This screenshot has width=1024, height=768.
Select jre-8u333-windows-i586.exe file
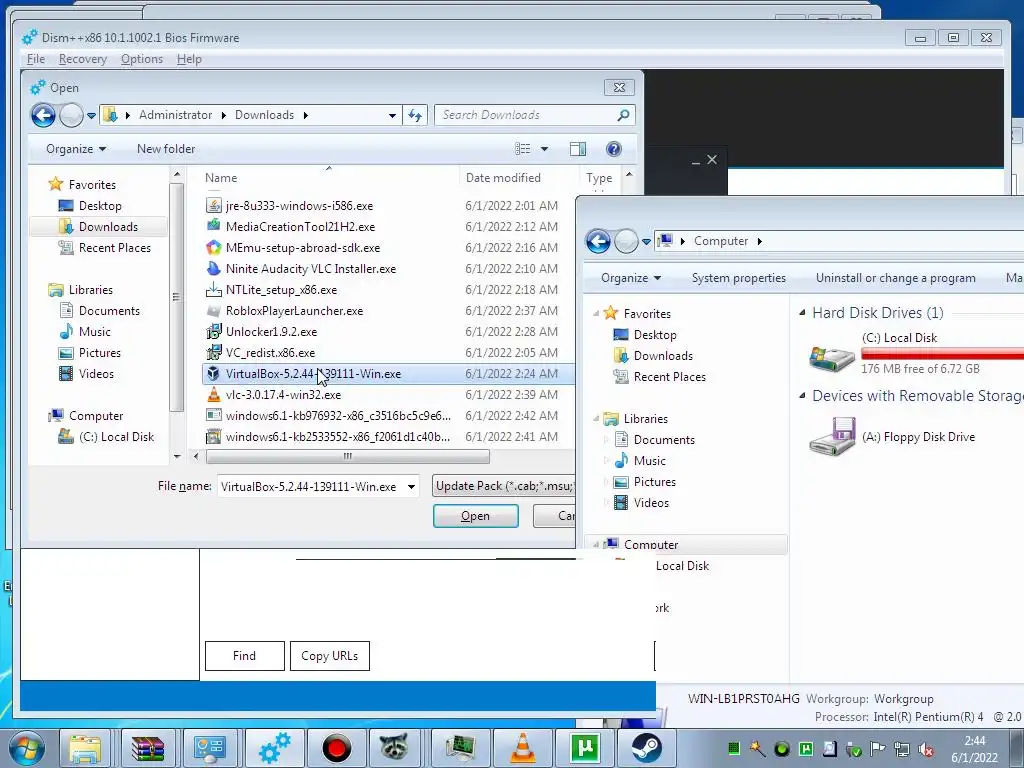299,206
